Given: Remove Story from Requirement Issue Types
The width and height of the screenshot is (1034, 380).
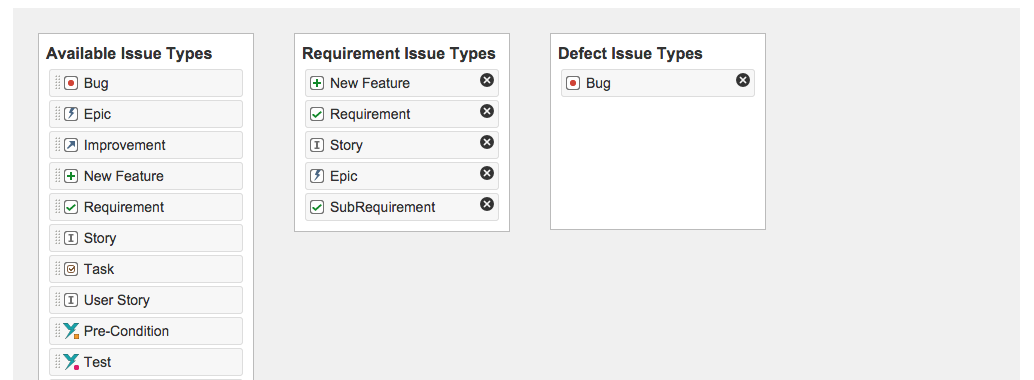Looking at the screenshot, I should pos(487,142).
